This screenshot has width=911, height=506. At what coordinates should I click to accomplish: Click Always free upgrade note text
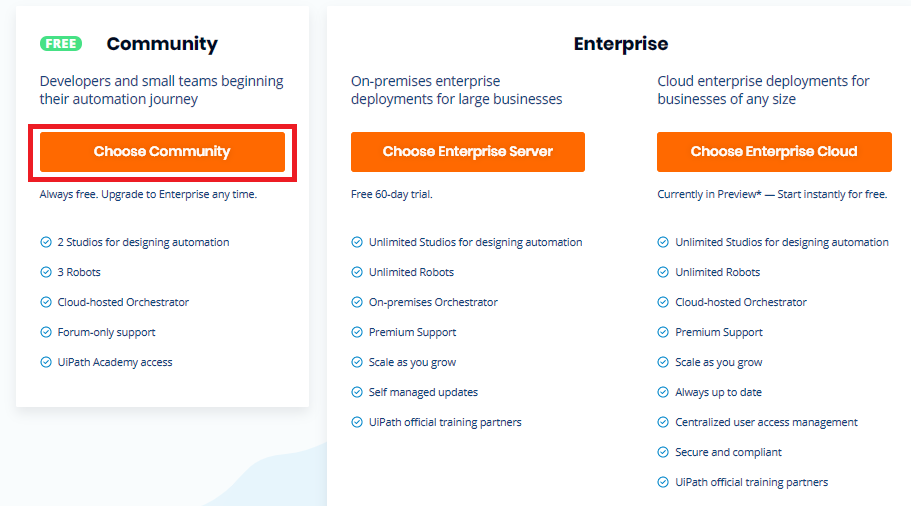click(x=148, y=194)
